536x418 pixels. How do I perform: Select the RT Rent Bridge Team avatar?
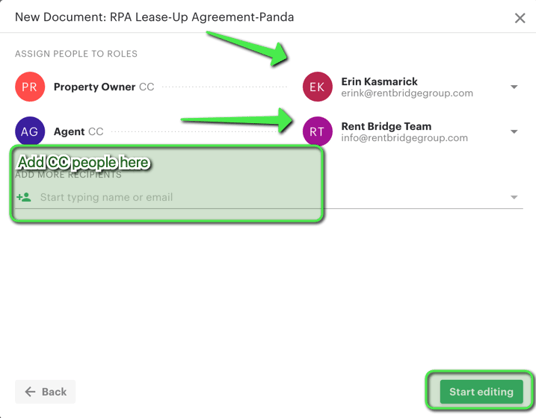click(318, 132)
